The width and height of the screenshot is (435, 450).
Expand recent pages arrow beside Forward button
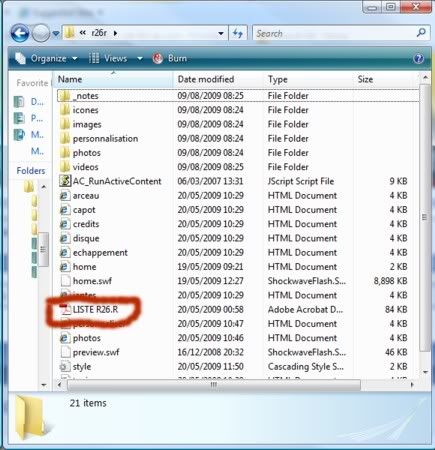click(x=56, y=33)
